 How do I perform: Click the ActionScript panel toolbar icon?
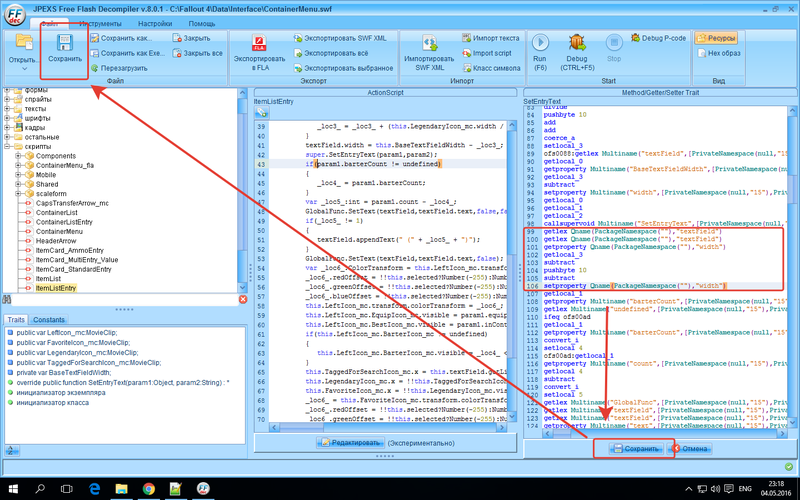(261, 113)
